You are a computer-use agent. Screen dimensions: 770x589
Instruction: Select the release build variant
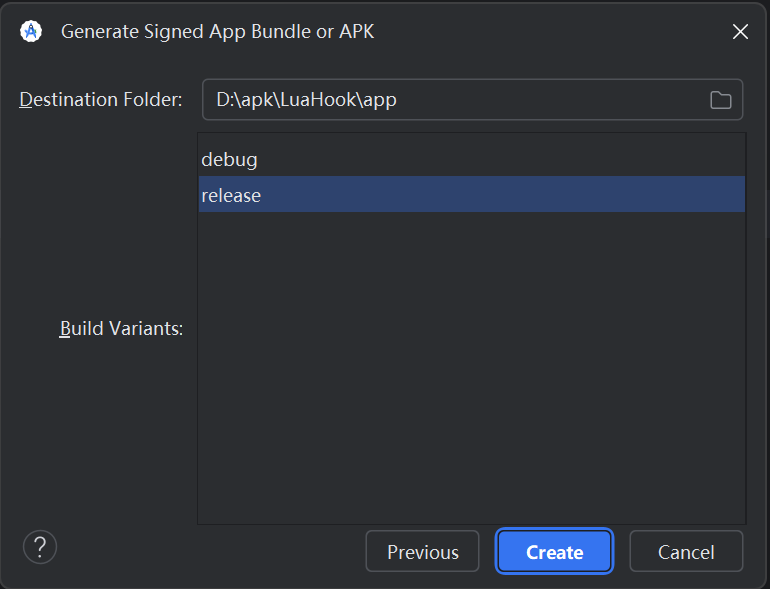tap(231, 195)
